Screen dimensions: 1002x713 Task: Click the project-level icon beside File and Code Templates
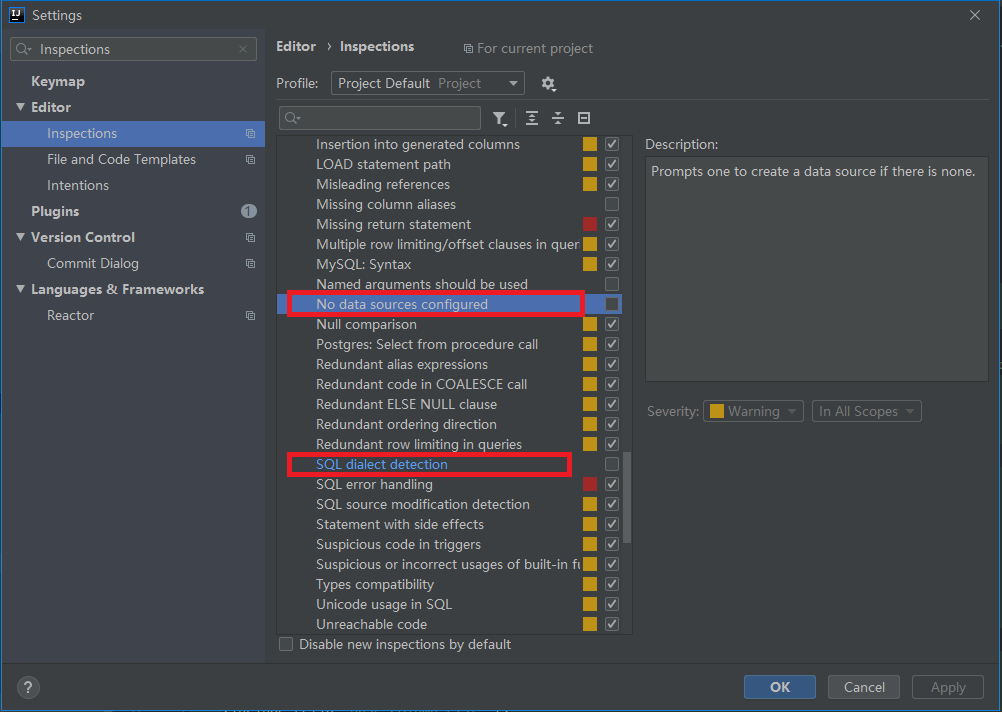[x=250, y=160]
